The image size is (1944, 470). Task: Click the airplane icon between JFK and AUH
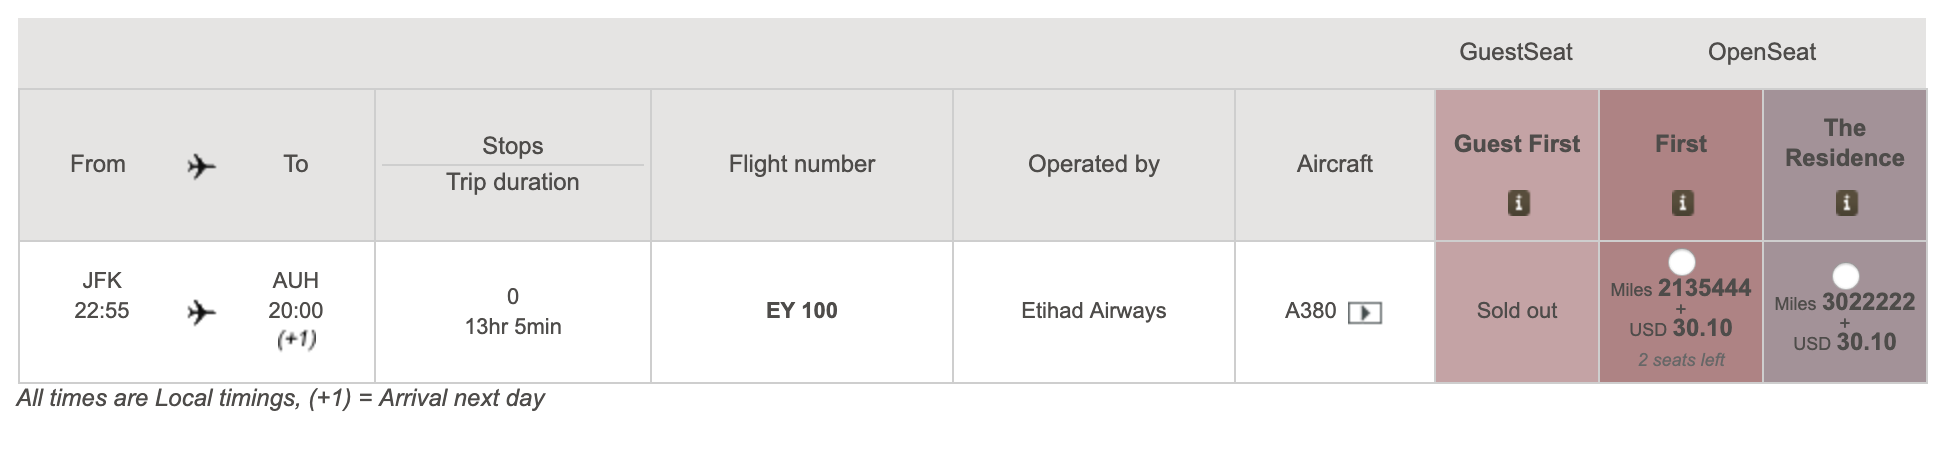point(201,313)
